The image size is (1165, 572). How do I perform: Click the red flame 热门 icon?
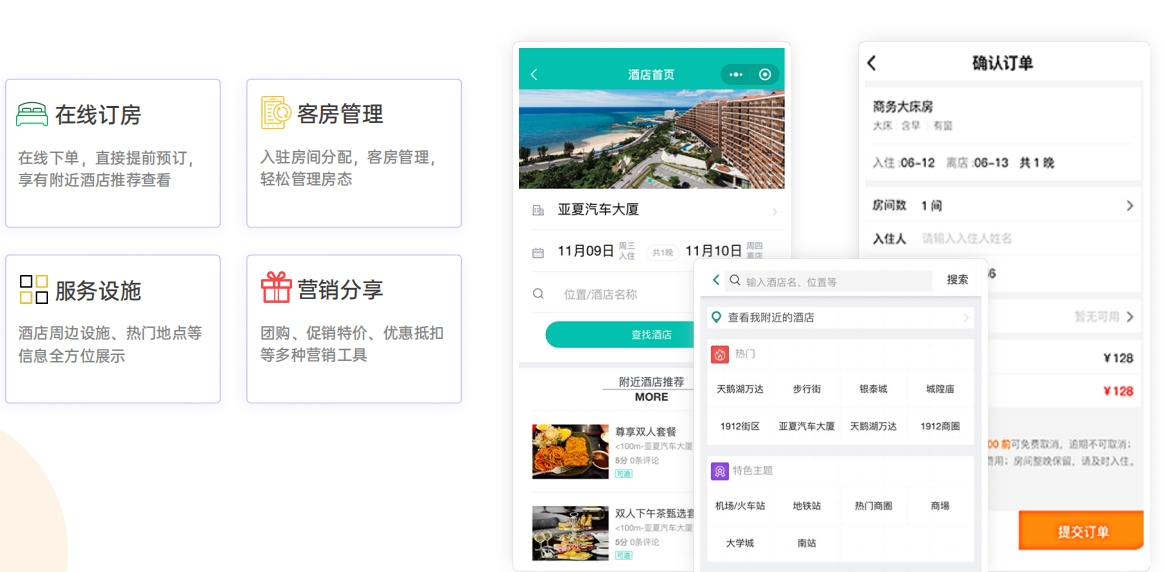[719, 354]
